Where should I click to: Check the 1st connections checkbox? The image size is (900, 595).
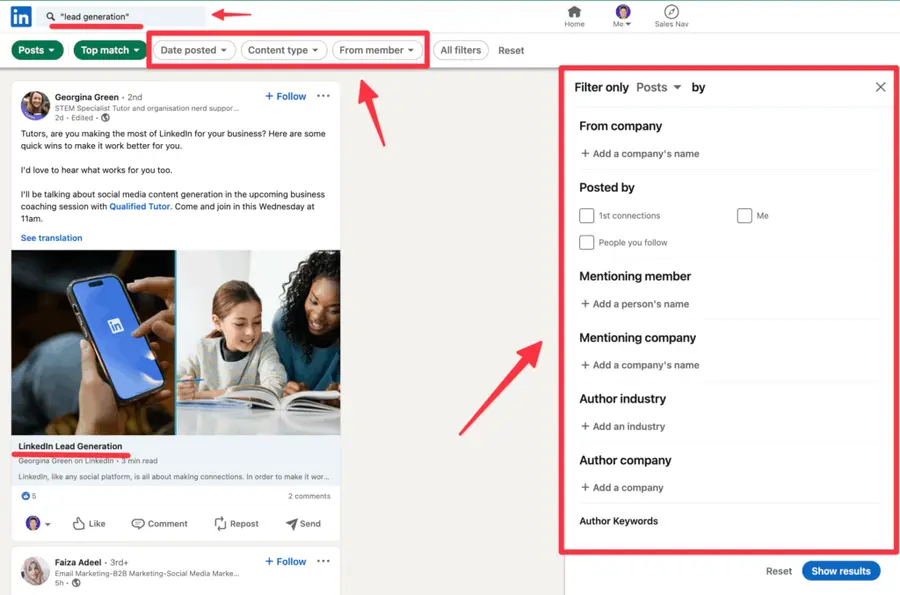coord(586,215)
